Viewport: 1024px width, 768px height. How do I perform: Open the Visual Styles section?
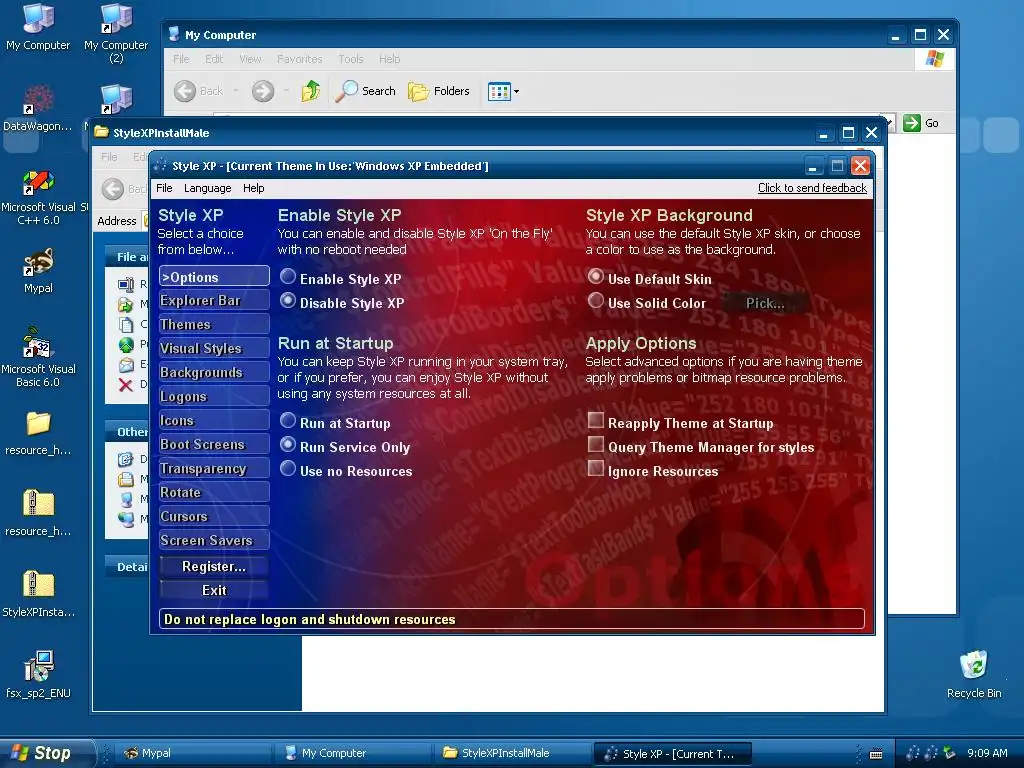(x=214, y=349)
